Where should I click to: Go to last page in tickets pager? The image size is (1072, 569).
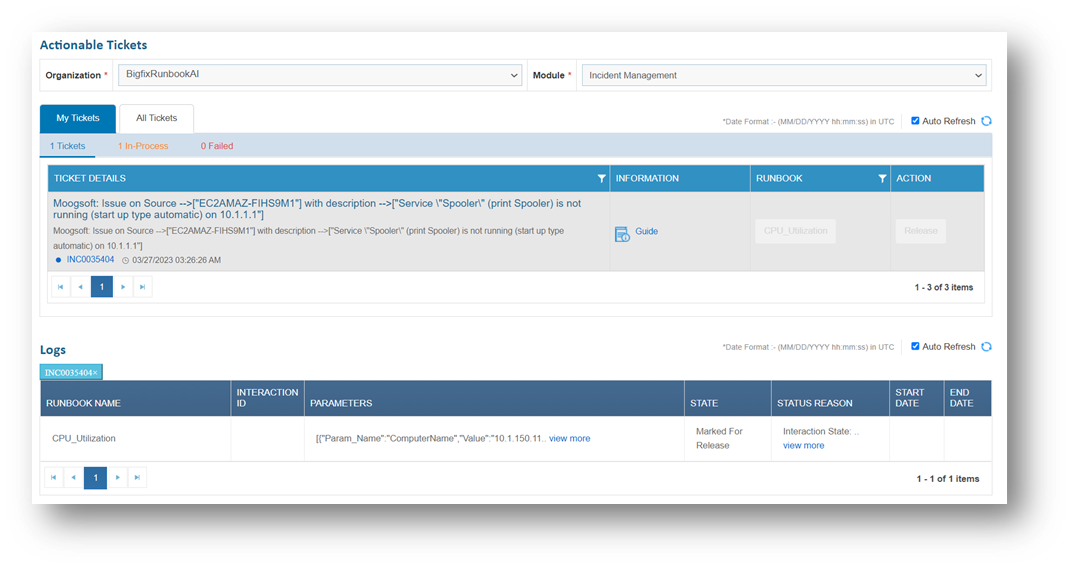pos(142,287)
